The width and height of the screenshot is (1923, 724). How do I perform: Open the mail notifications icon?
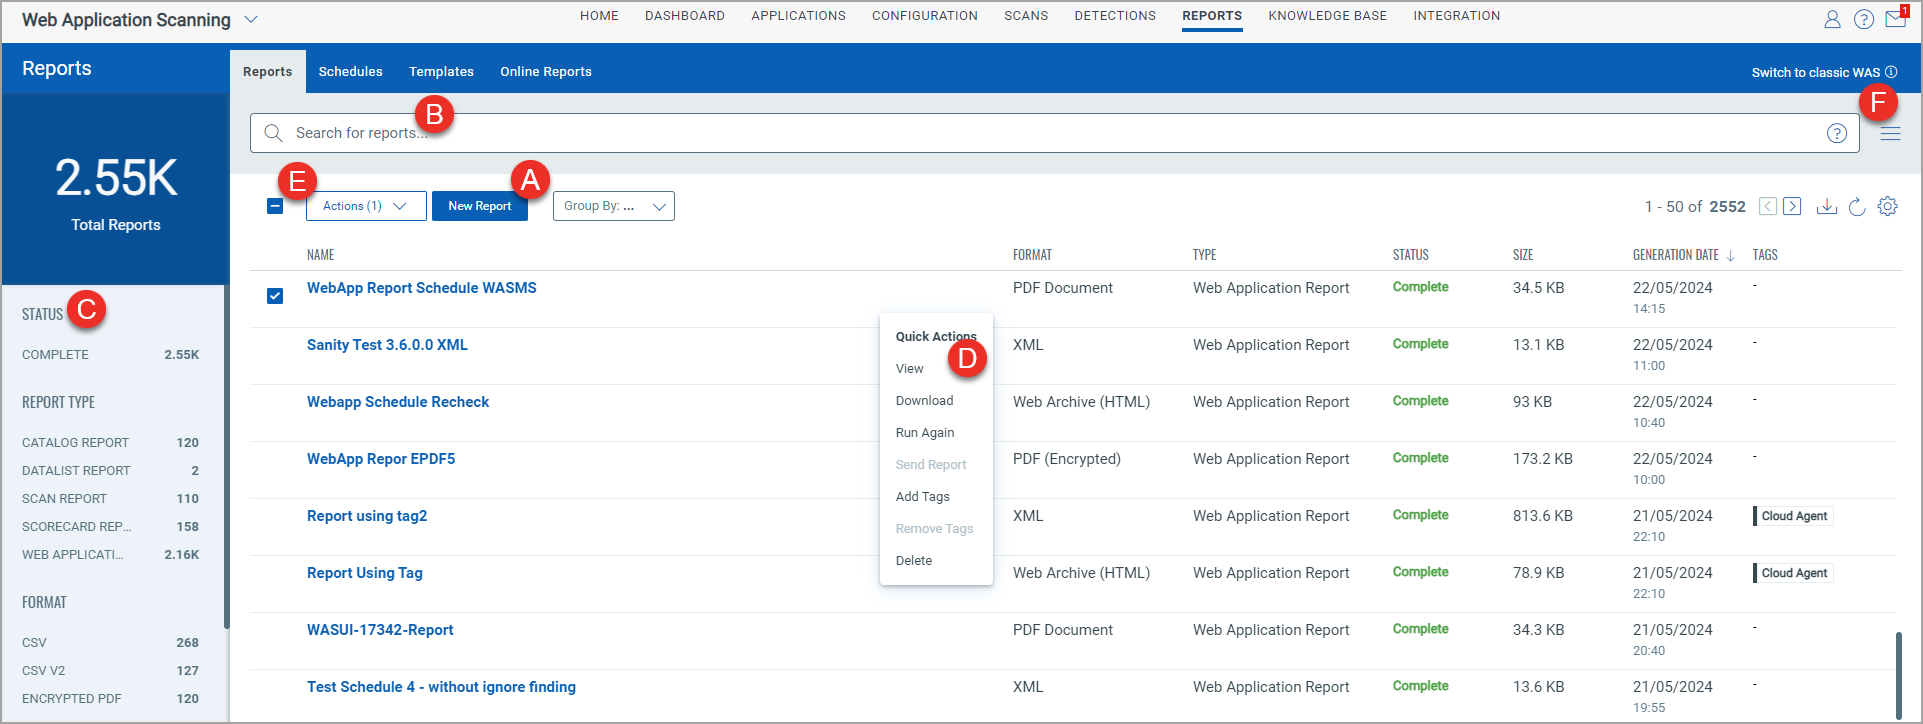(1896, 18)
